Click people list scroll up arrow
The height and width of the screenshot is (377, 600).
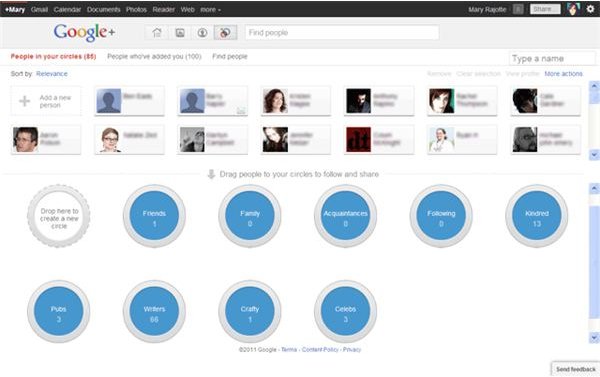(x=594, y=86)
